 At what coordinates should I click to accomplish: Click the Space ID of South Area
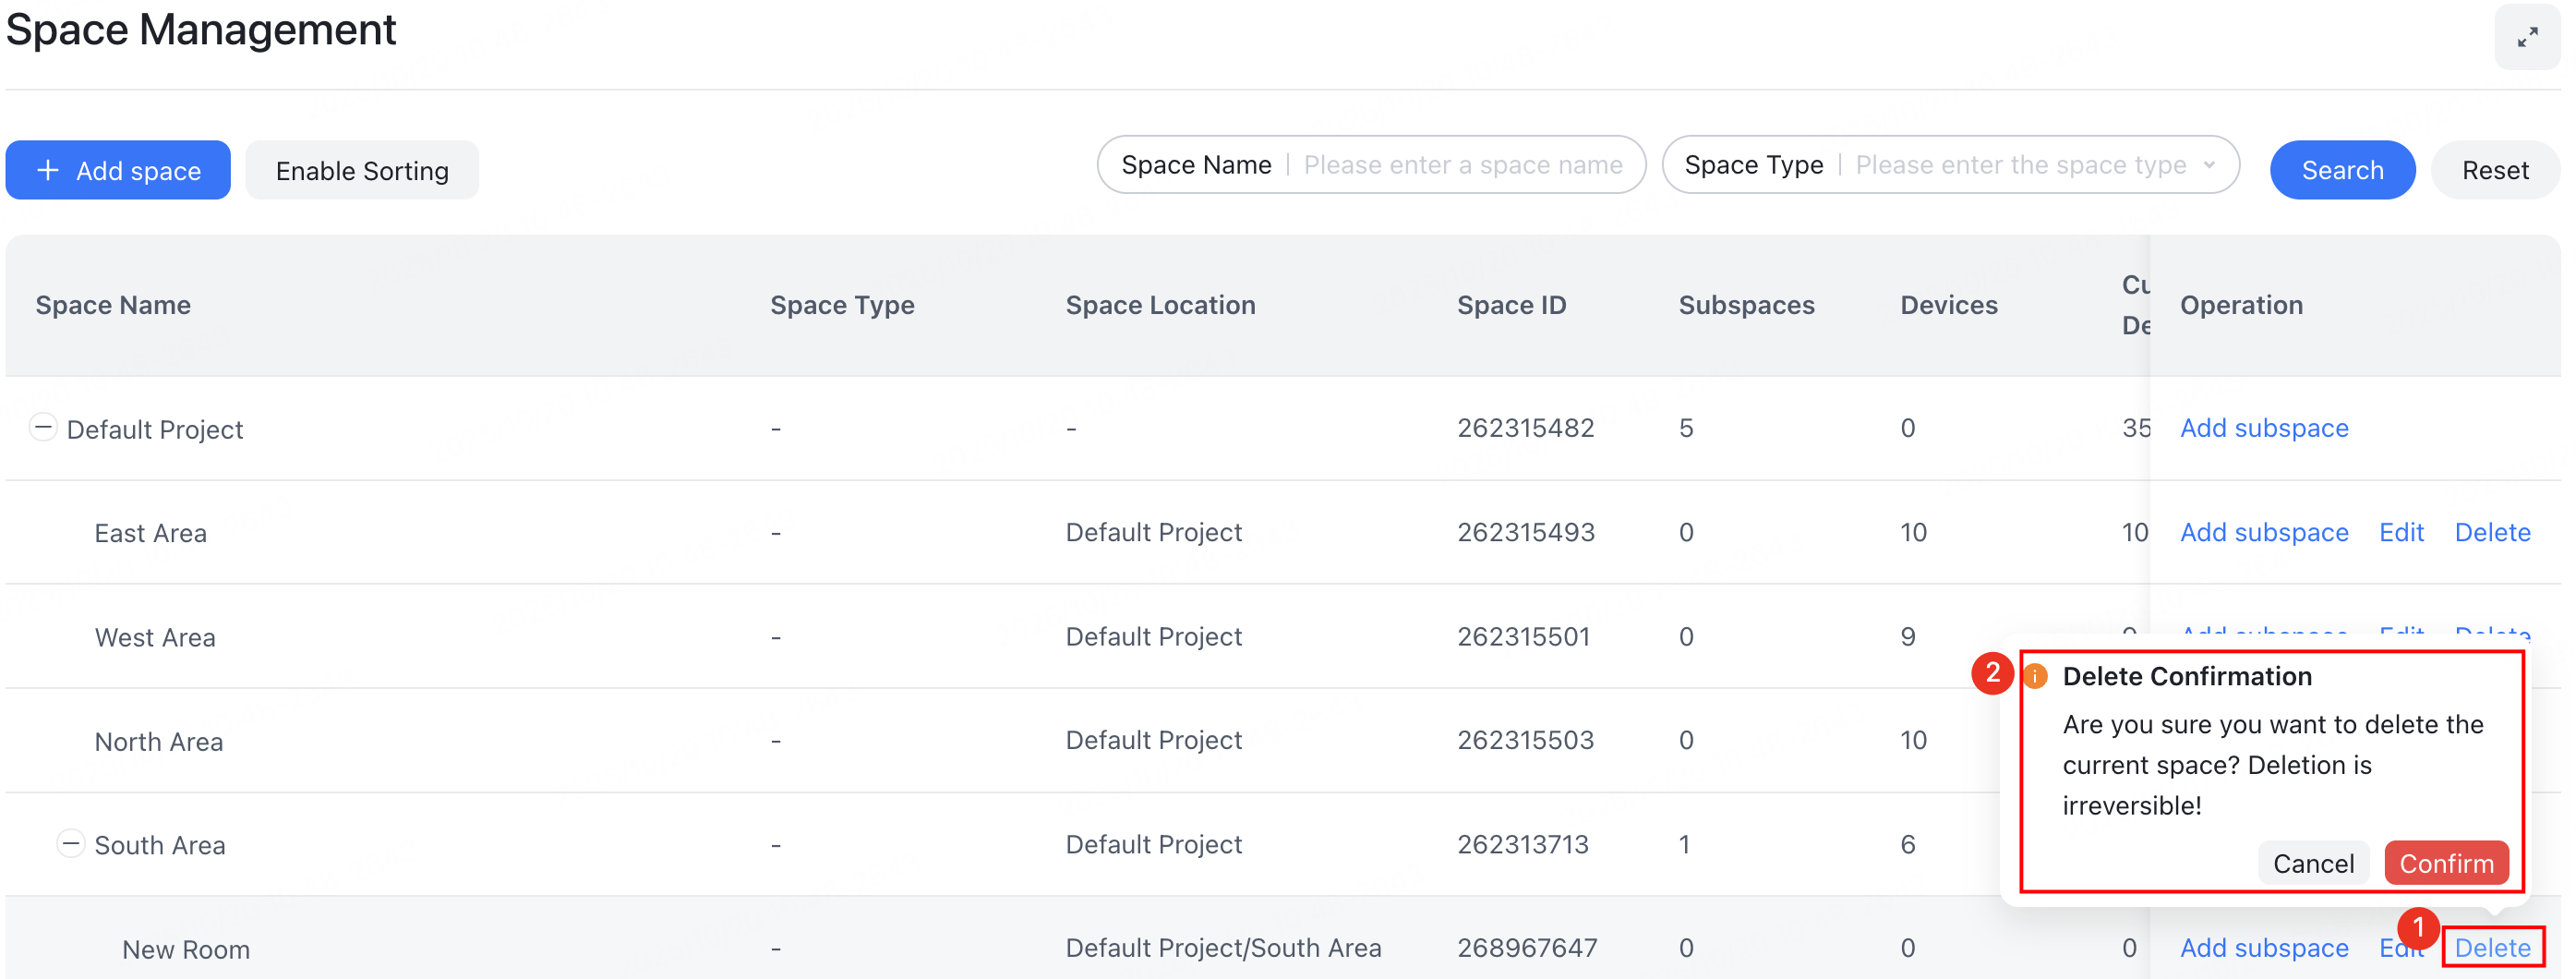(x=1525, y=843)
